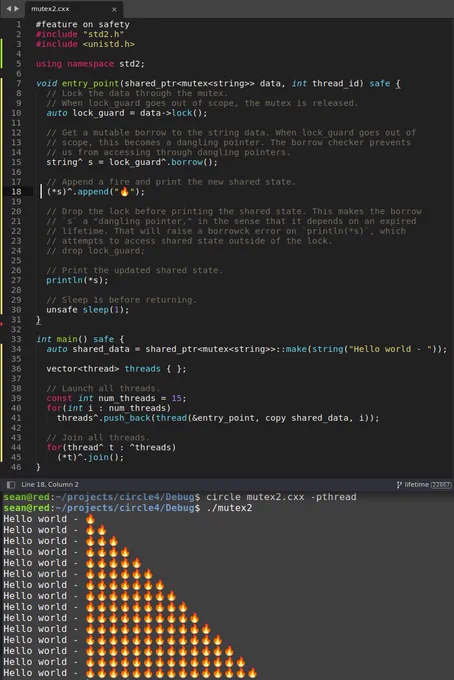Click the './mutex2' terminal command
This screenshot has width=454, height=680.
pos(229,508)
